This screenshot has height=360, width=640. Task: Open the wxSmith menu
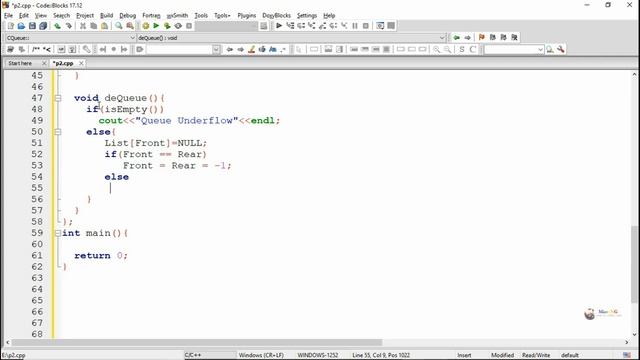tap(177, 15)
